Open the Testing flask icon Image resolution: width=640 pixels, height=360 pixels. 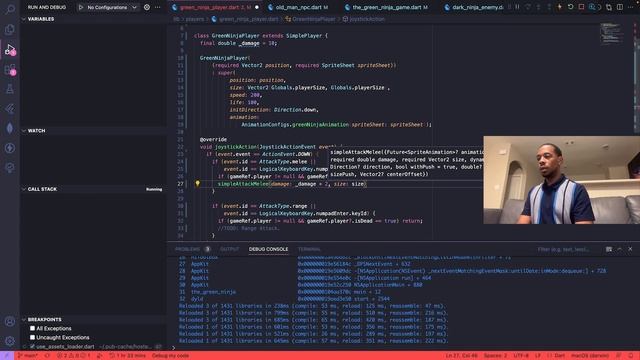point(9,89)
